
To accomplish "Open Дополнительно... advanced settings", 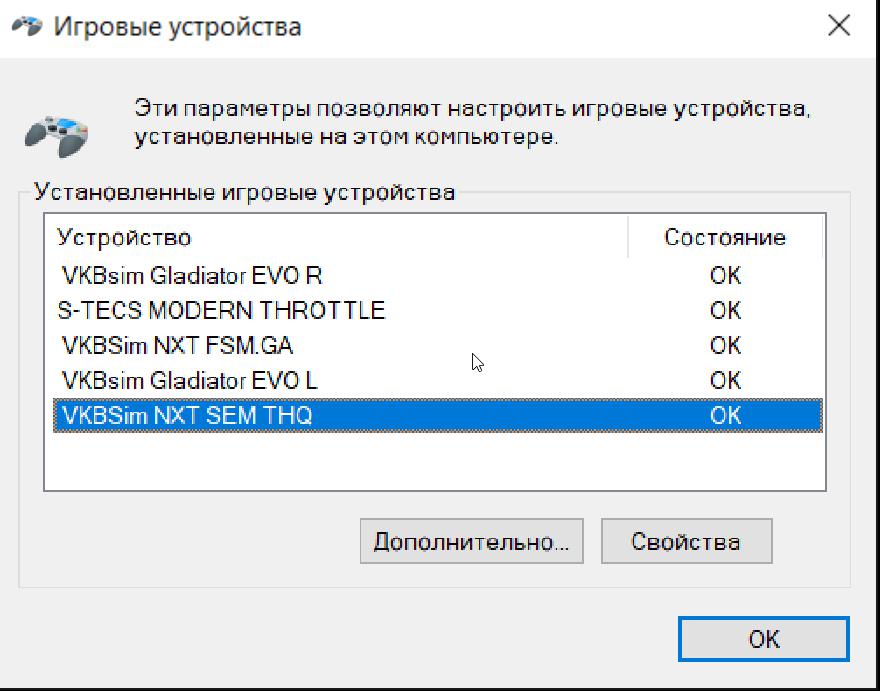I will point(471,542).
